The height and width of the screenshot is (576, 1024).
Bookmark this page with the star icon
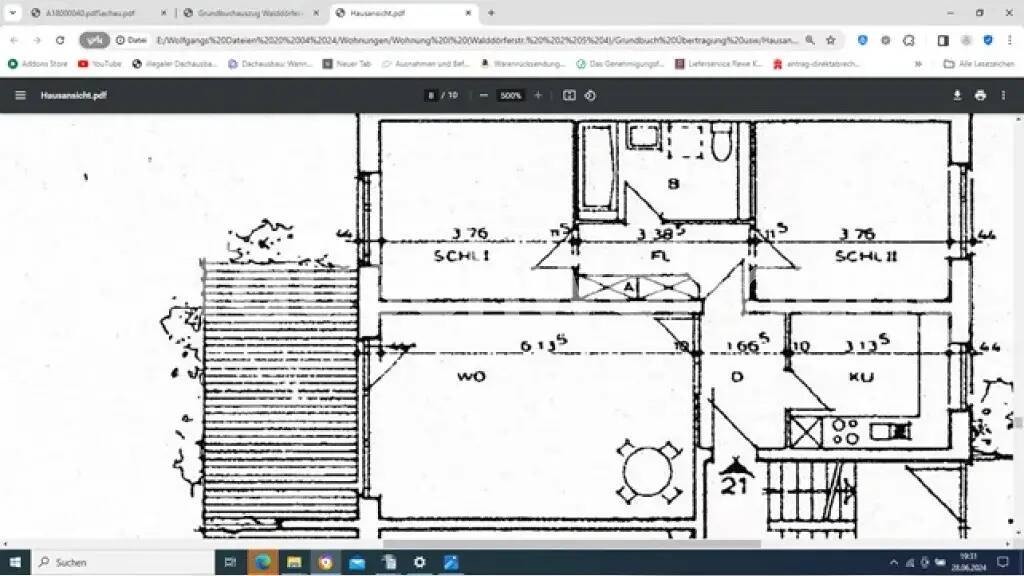coord(830,40)
